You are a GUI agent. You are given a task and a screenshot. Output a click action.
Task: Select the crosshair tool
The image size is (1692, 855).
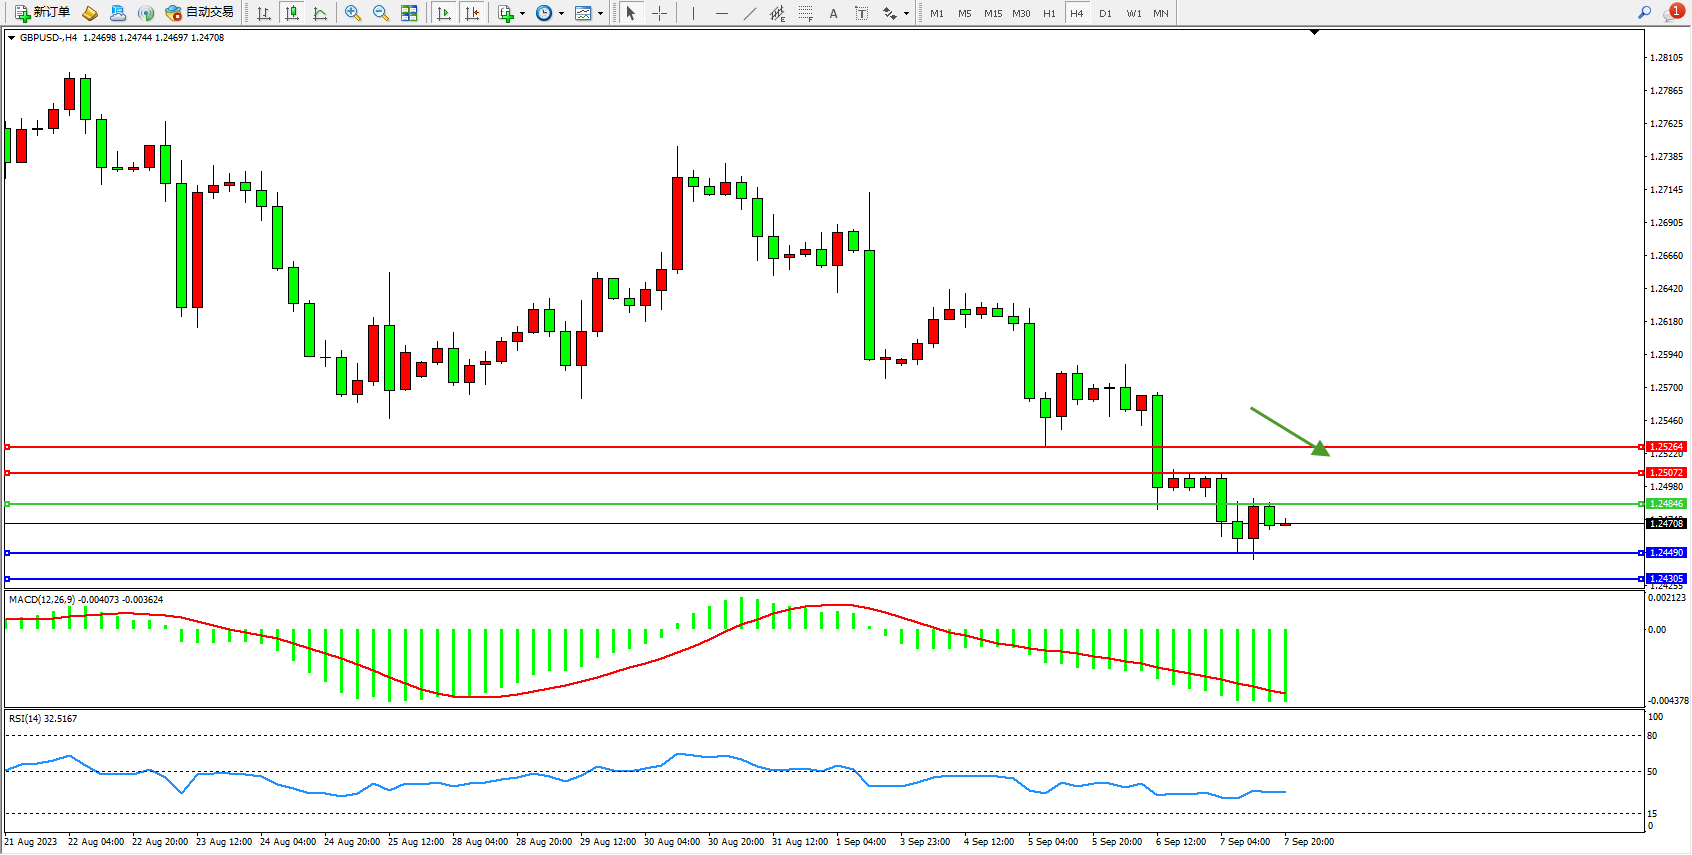[x=660, y=13]
